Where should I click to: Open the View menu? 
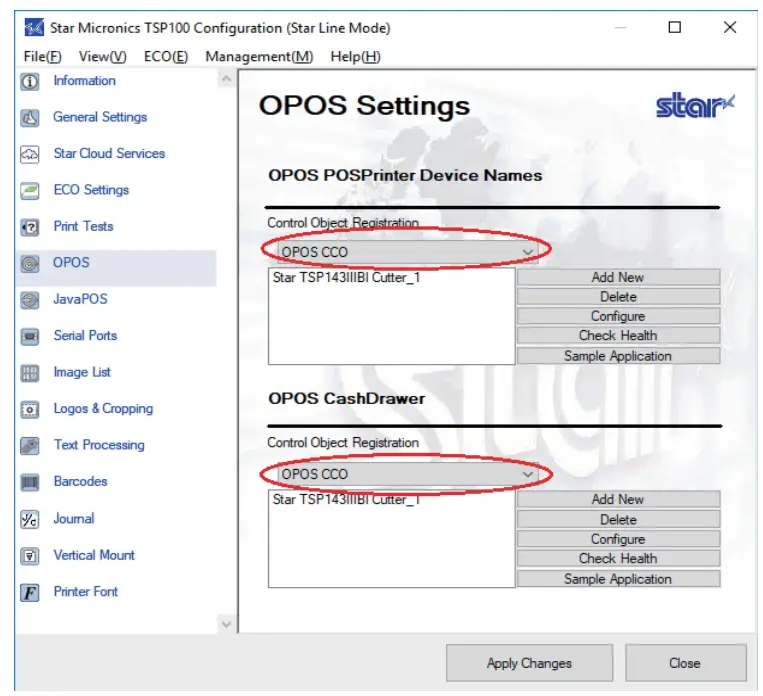[x=103, y=56]
